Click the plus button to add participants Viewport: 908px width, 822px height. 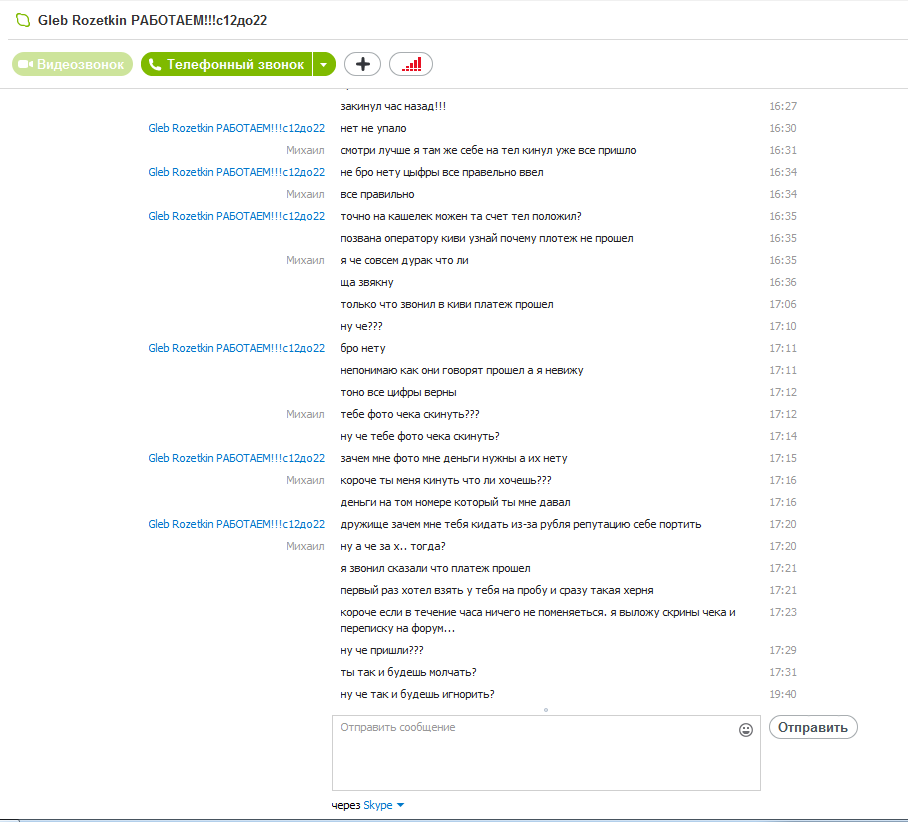pos(363,64)
